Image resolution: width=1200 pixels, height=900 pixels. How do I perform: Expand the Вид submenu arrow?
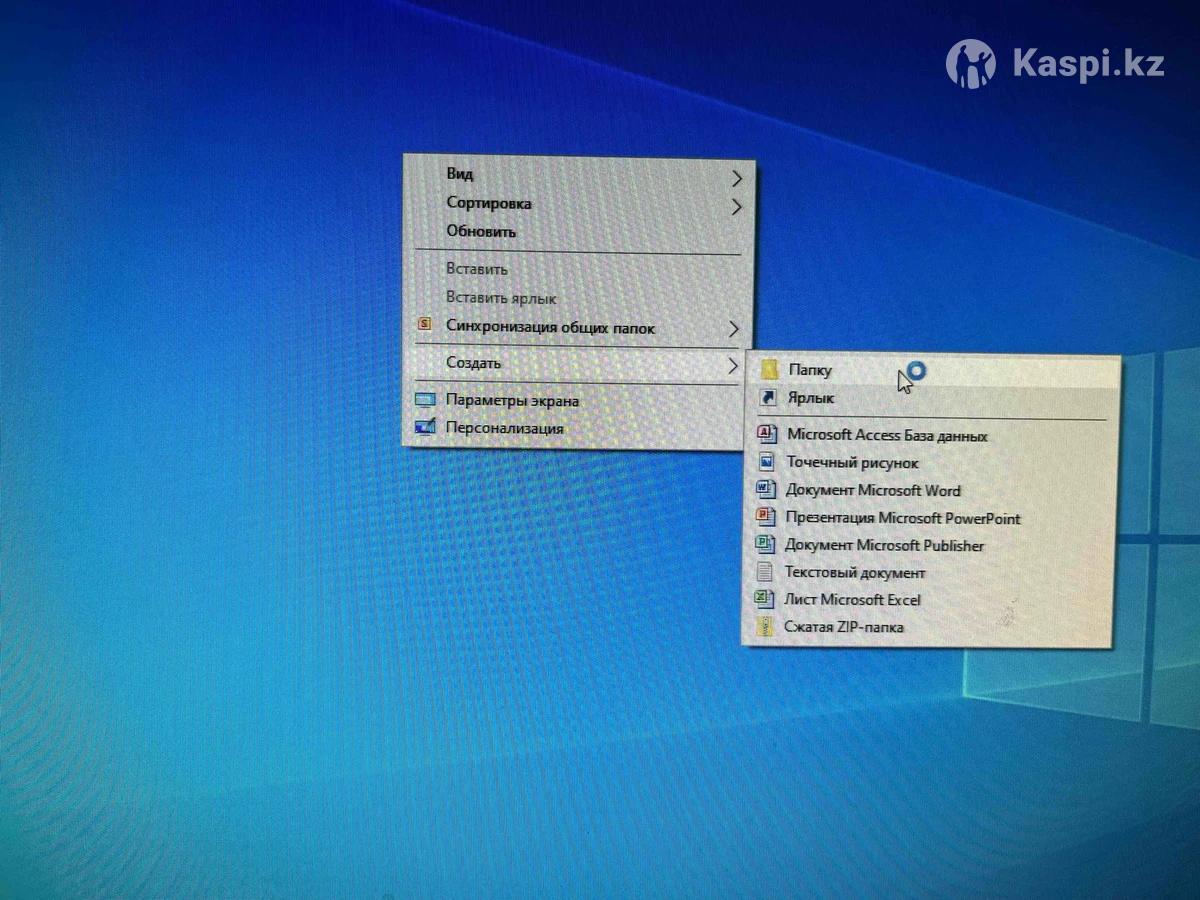[x=737, y=179]
